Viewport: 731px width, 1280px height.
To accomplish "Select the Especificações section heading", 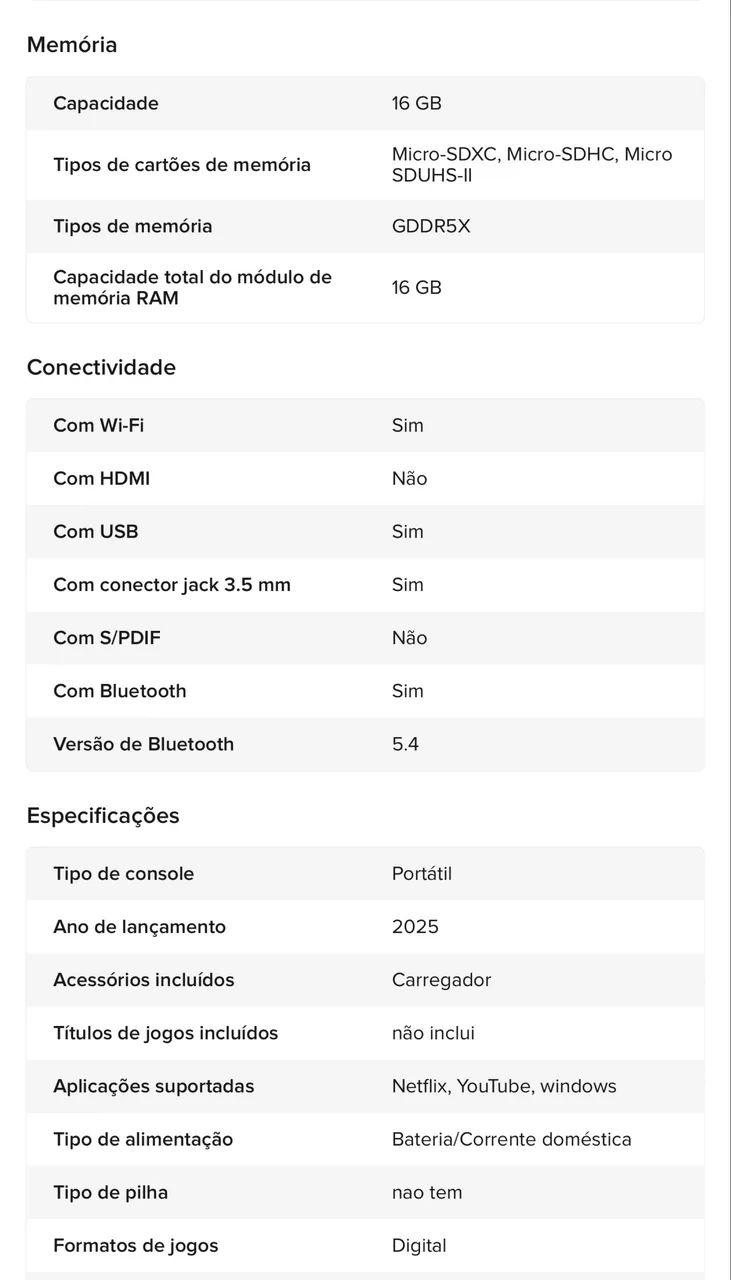I will pos(103,816).
